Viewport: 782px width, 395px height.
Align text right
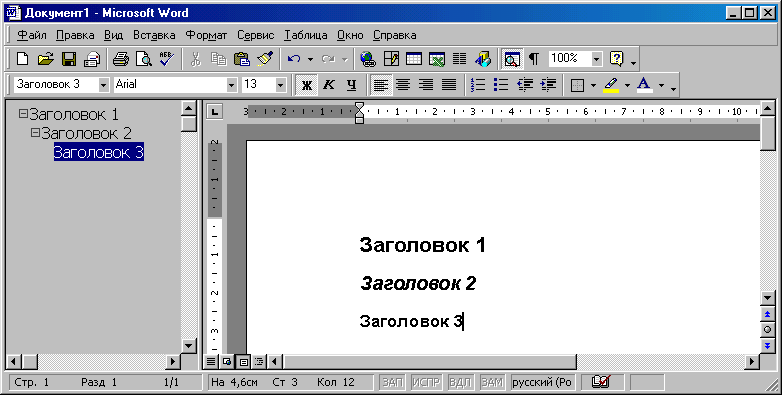point(426,85)
